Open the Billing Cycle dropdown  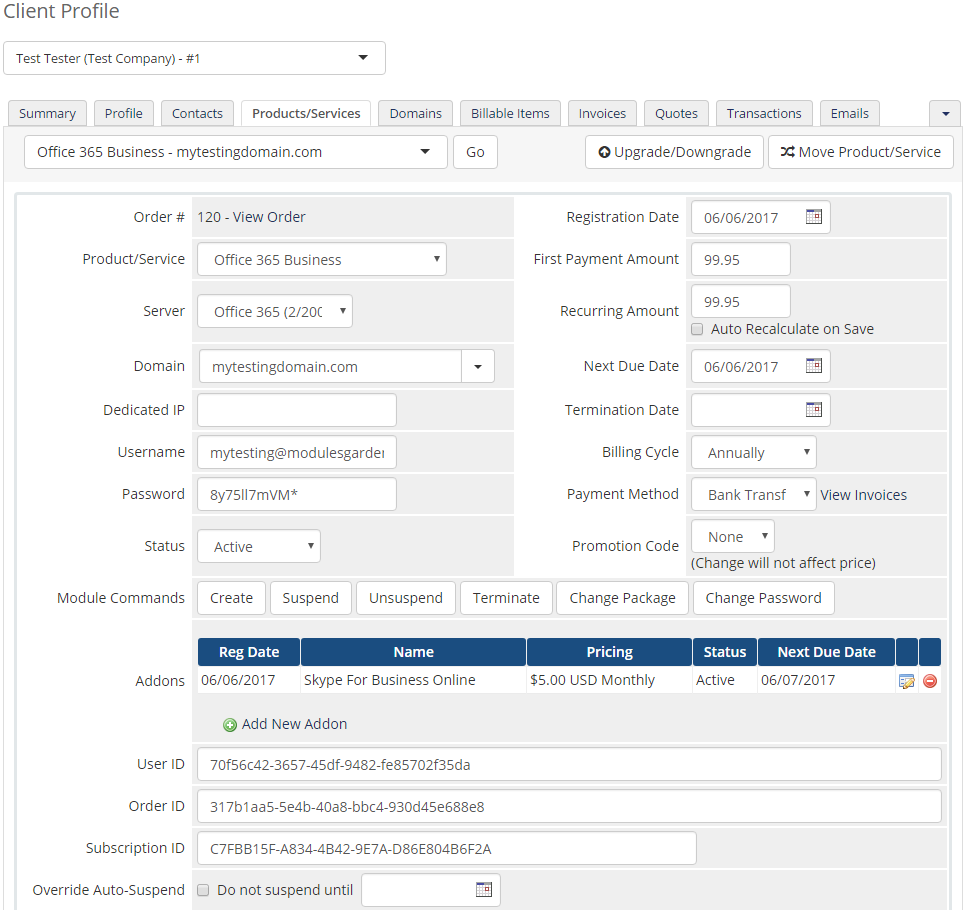[753, 452]
